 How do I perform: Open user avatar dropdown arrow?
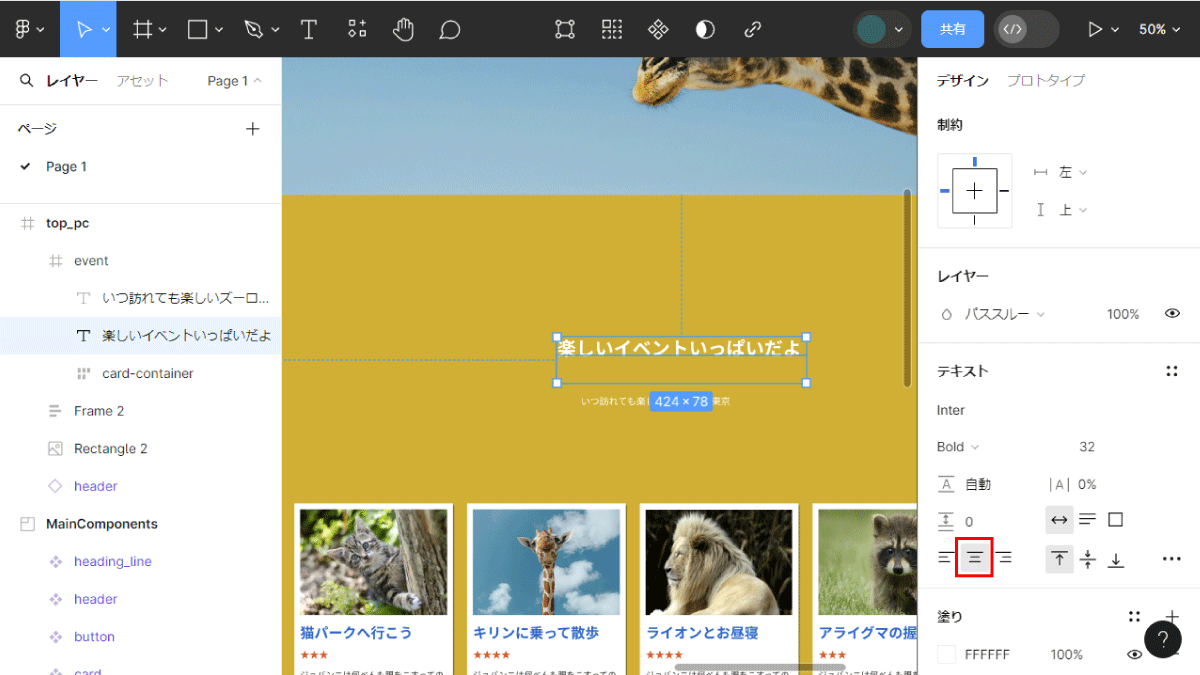tap(899, 30)
